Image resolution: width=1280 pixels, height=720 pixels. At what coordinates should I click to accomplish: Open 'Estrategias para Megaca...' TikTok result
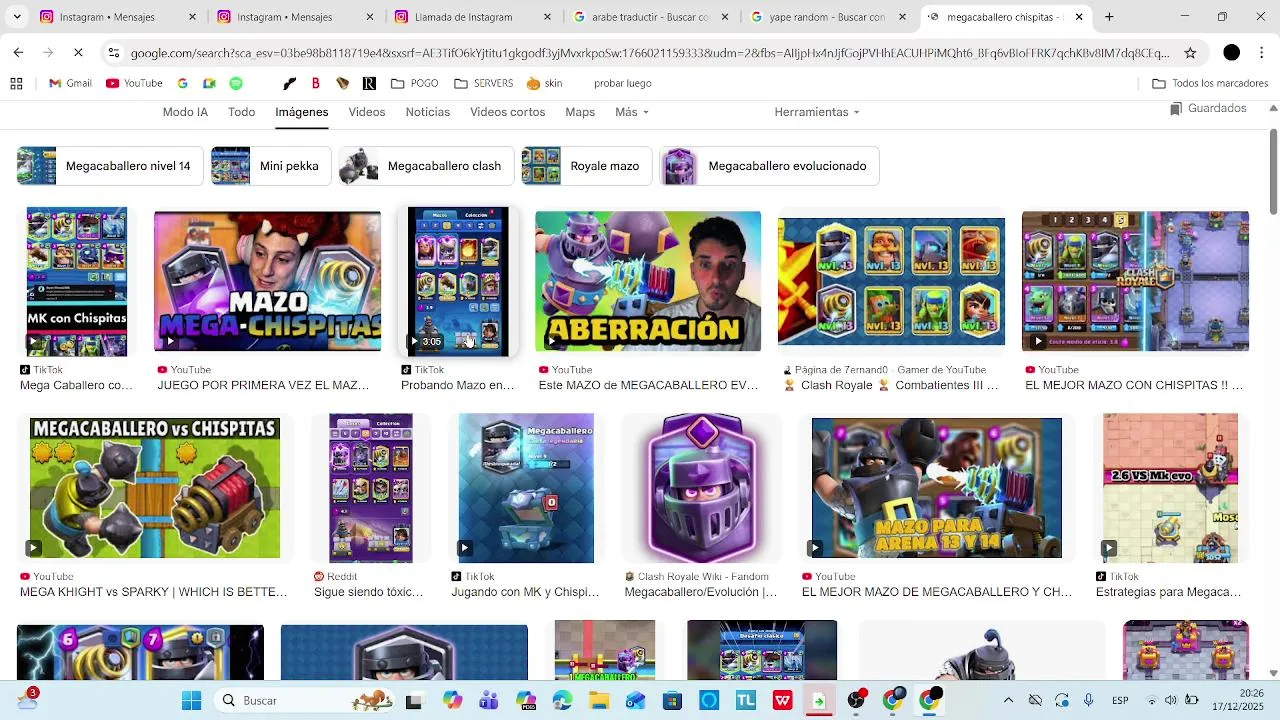tap(1168, 592)
